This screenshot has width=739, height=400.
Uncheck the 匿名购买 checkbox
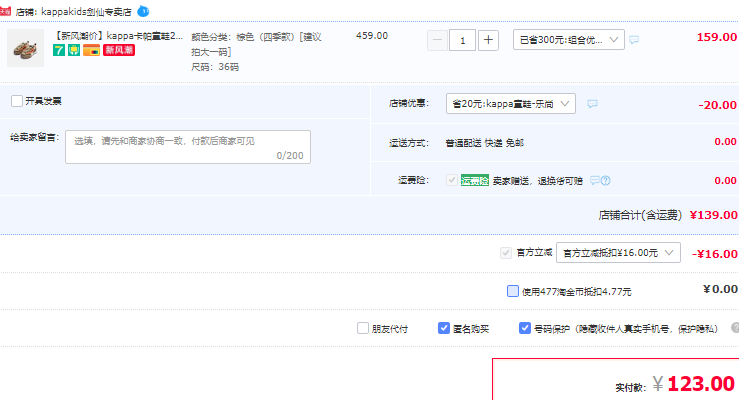coord(443,328)
